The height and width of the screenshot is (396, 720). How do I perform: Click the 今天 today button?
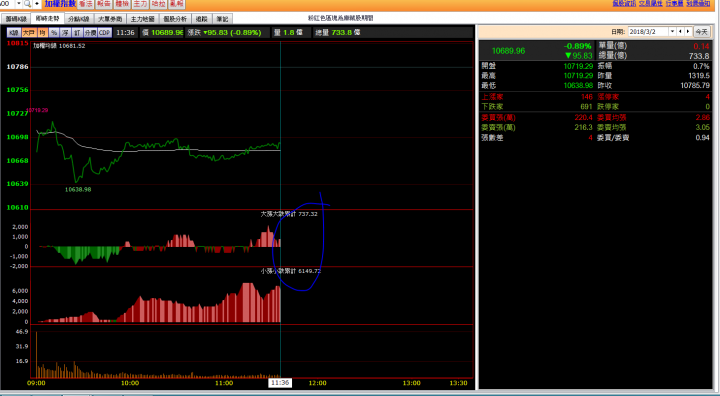click(701, 32)
